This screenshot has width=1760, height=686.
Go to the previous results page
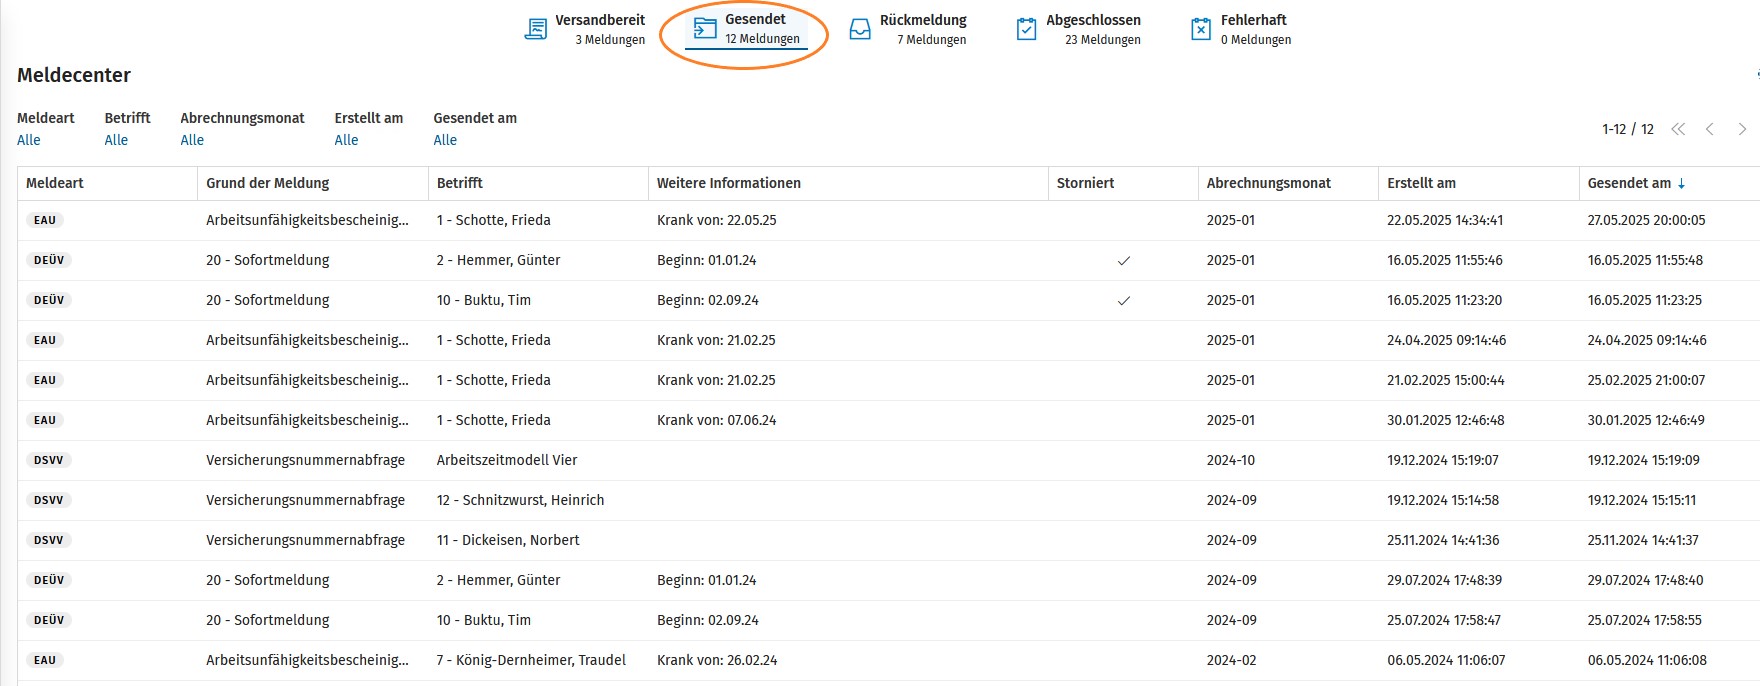point(1710,129)
